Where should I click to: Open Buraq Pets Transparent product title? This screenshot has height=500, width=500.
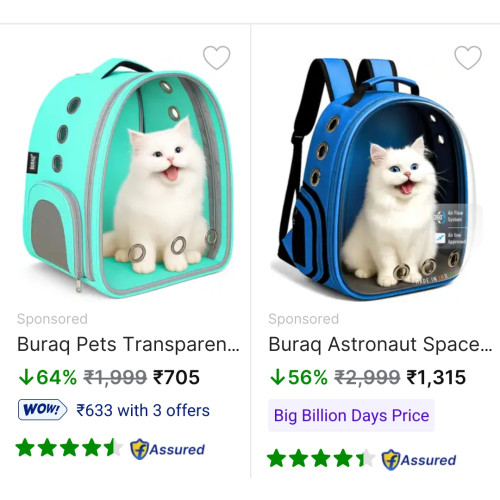click(x=128, y=344)
